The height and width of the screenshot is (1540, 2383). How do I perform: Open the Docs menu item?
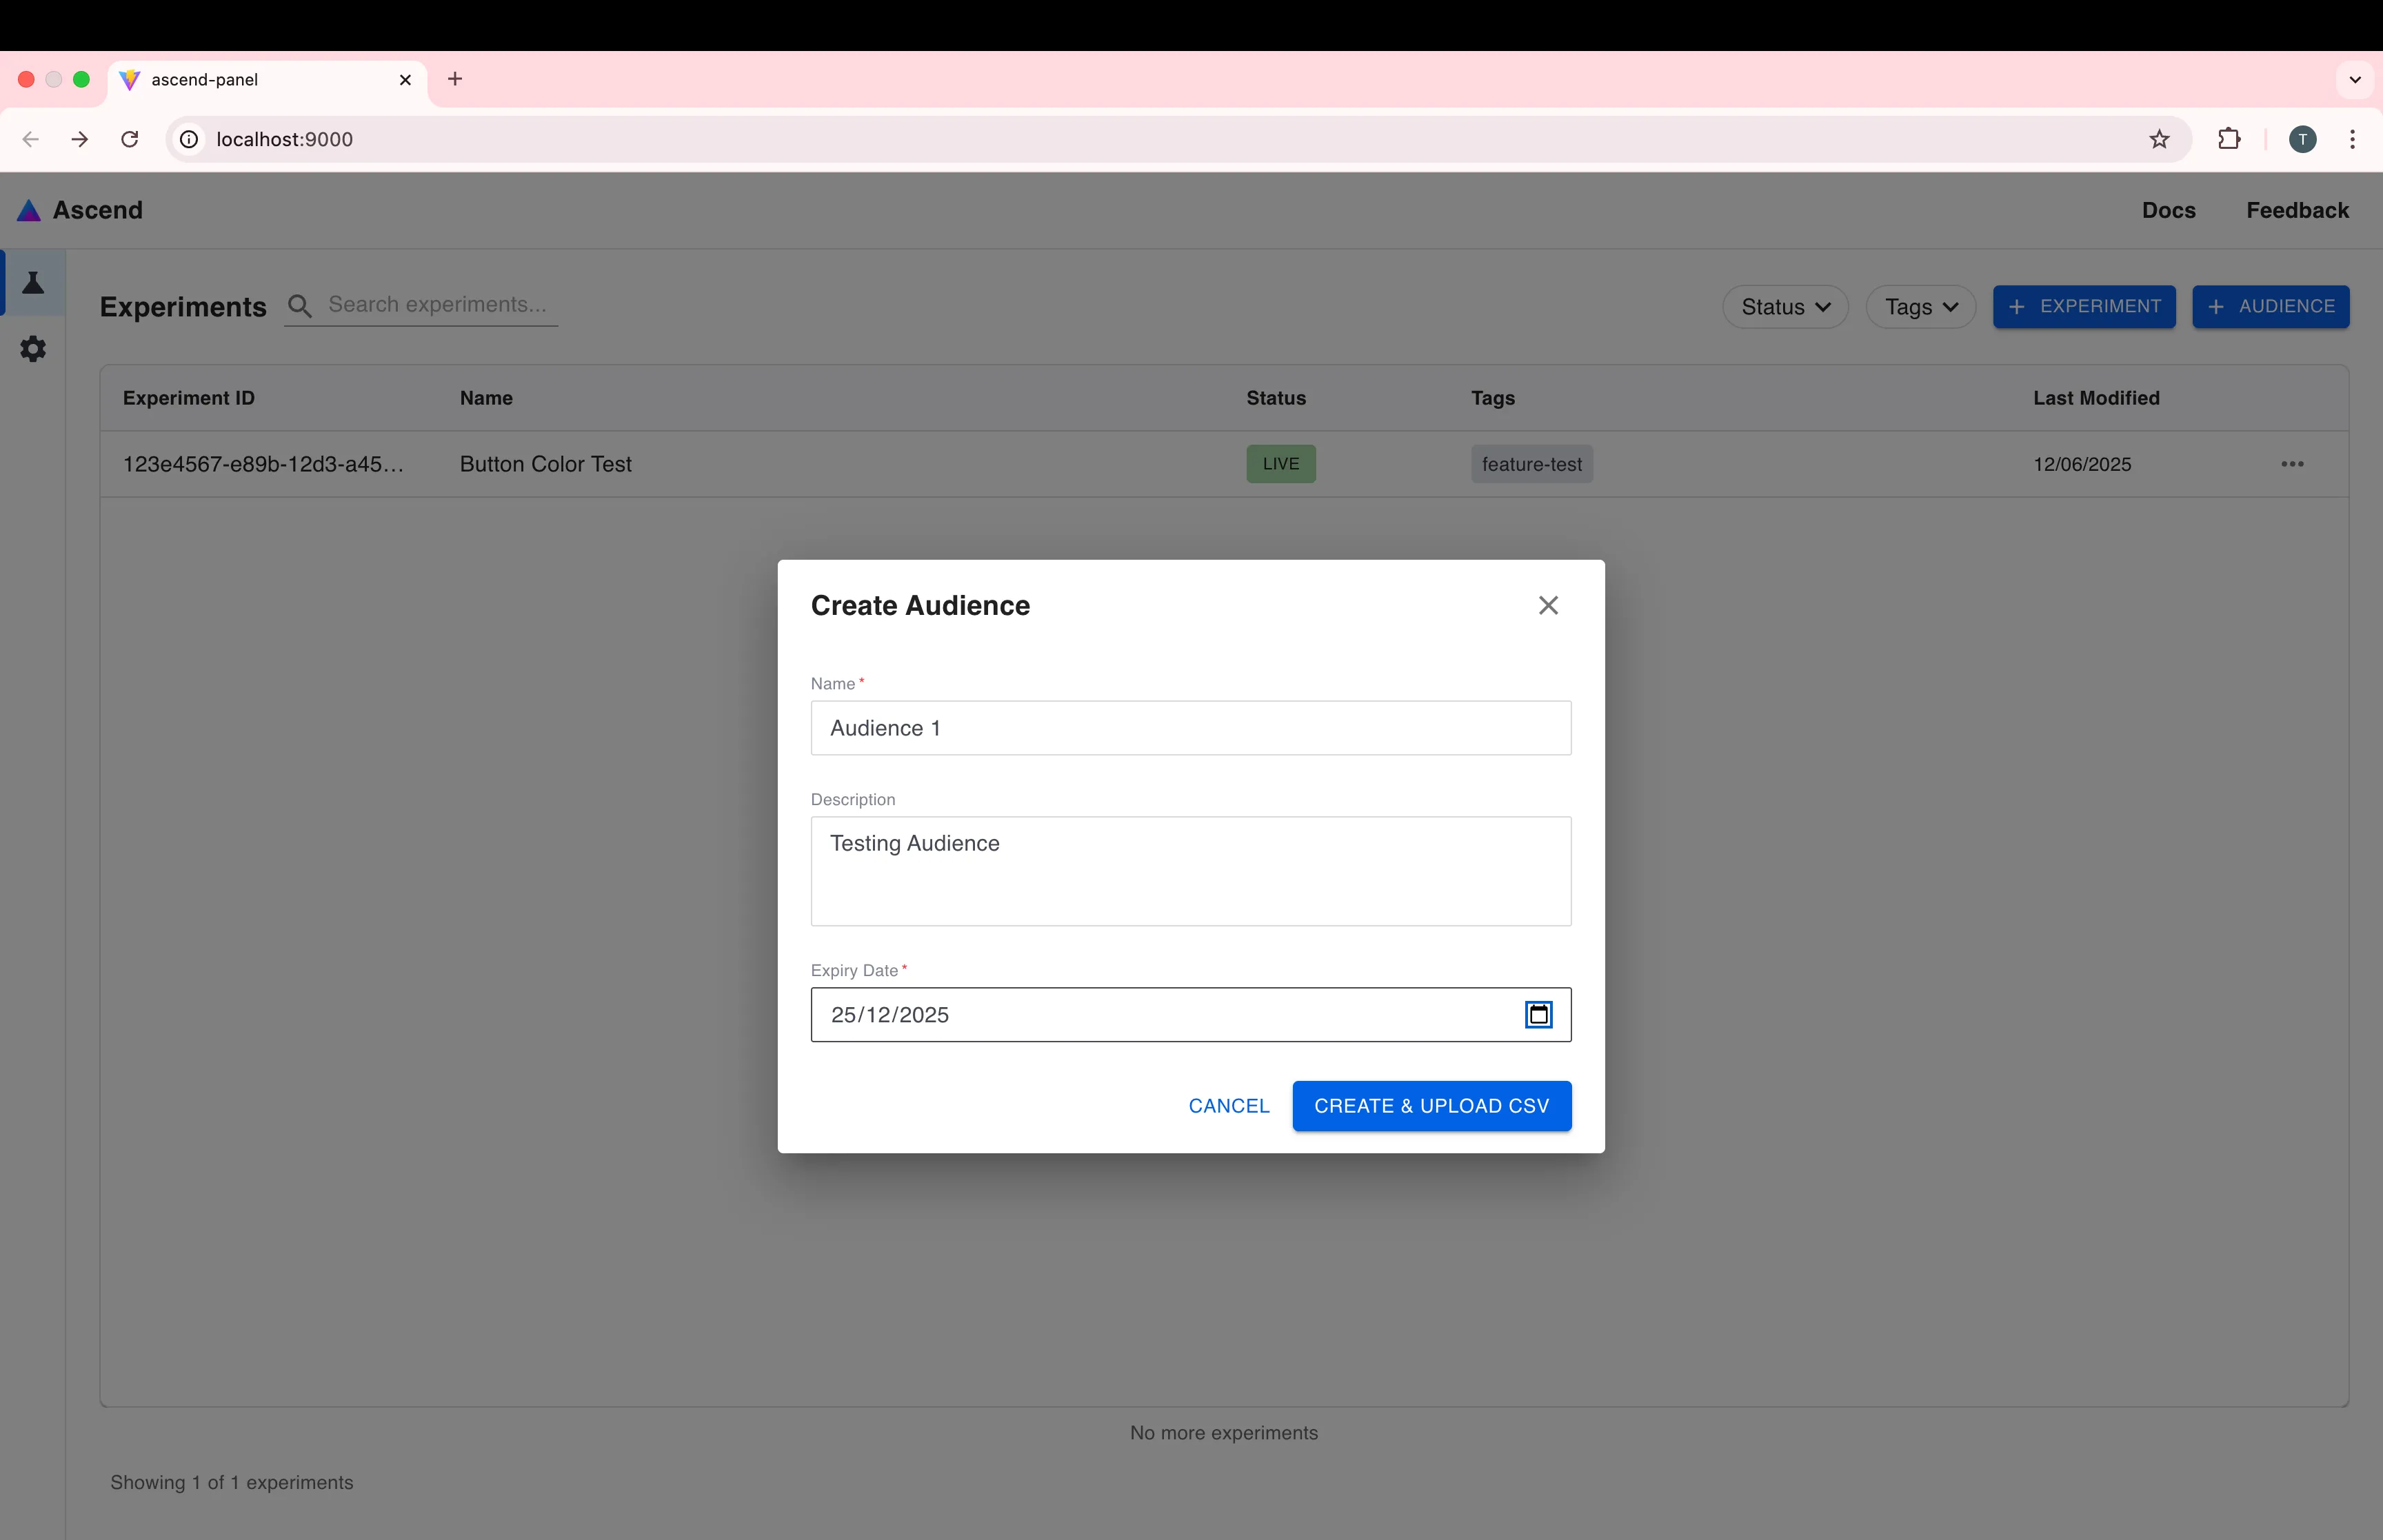(2168, 210)
